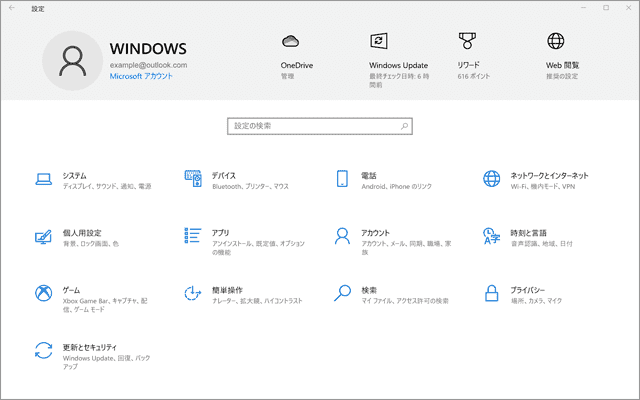Click the Web 閲覧 label in the header

click(x=562, y=65)
